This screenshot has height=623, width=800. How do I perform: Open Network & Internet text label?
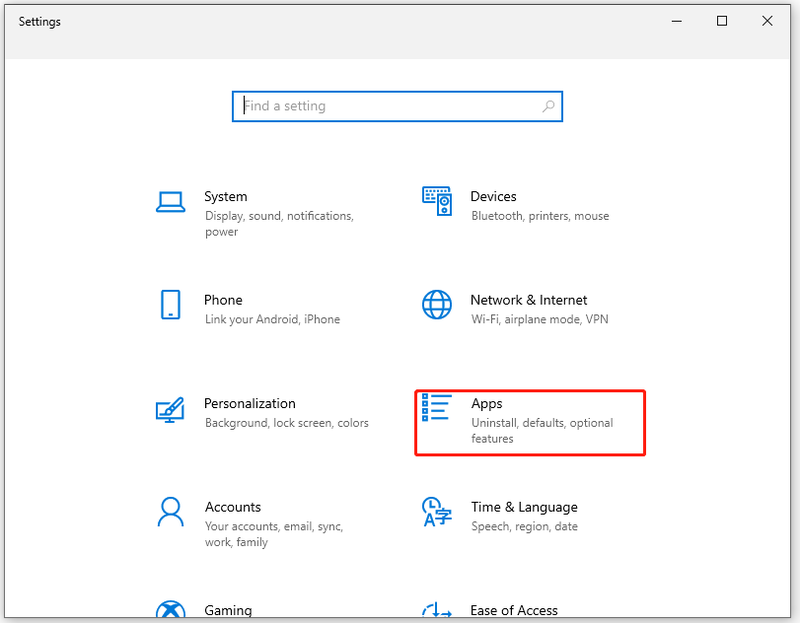(x=529, y=300)
